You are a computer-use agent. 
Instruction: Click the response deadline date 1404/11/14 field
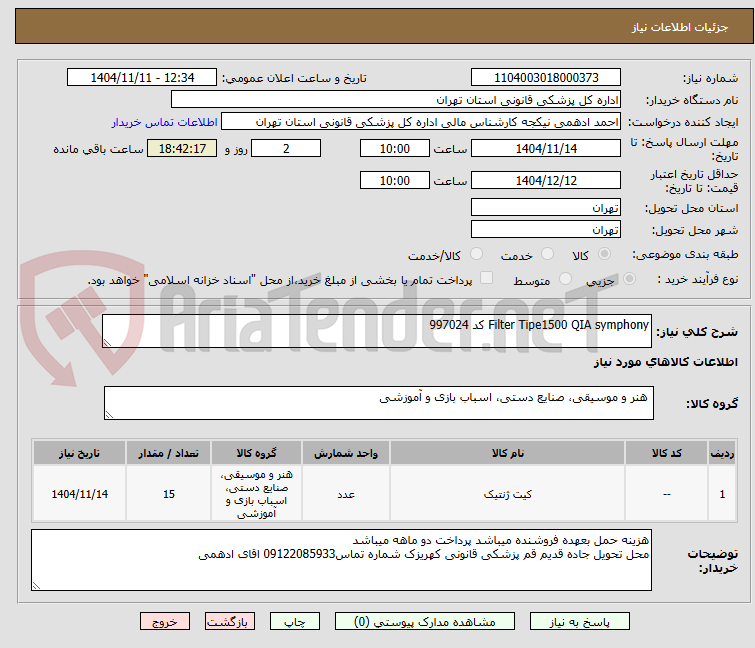546,148
